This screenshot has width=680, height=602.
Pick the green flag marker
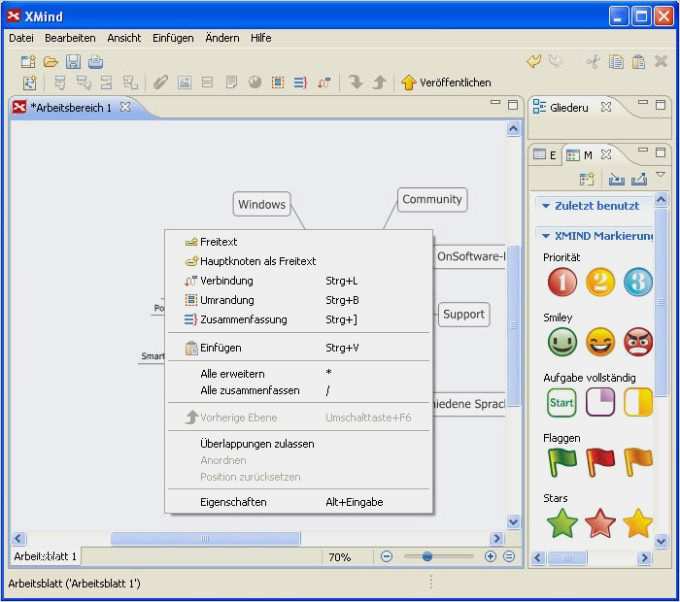coord(562,462)
